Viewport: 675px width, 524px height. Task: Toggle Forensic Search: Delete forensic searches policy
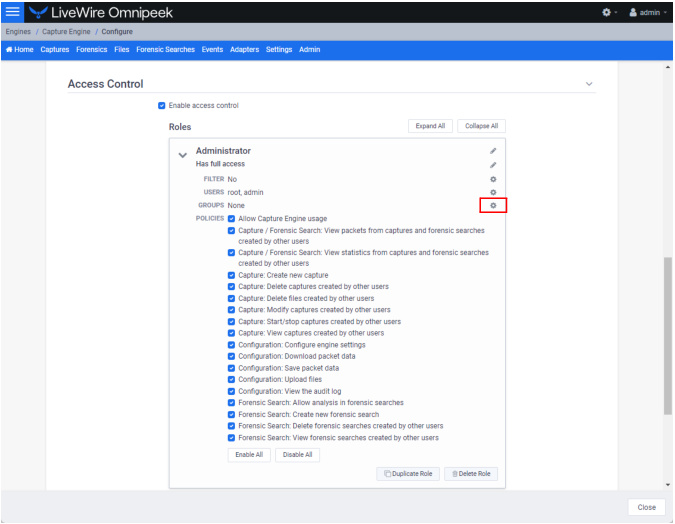click(x=231, y=426)
